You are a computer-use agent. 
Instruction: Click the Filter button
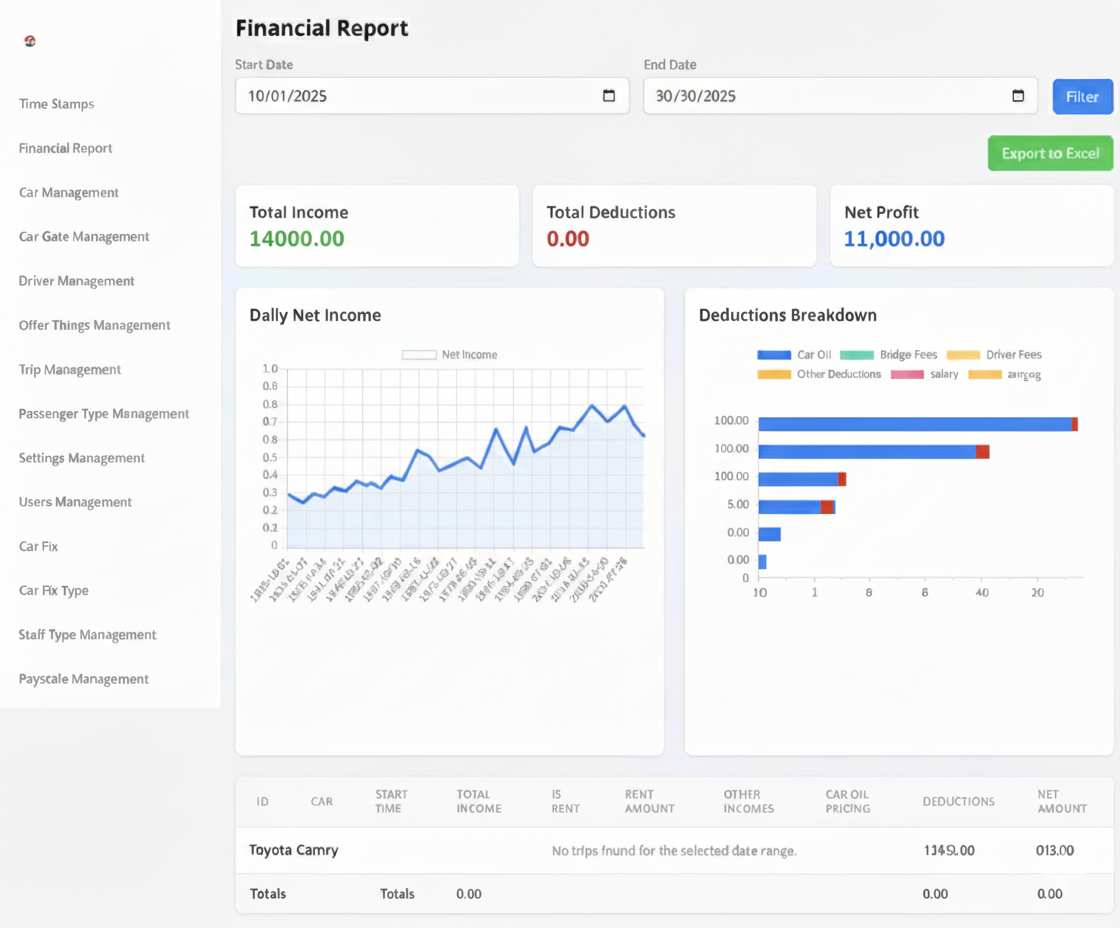point(1082,96)
